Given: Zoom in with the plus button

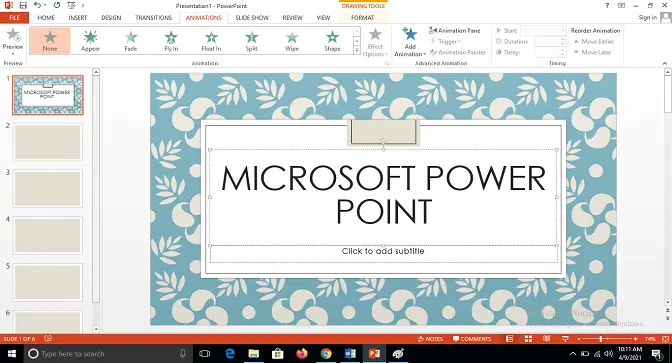Looking at the screenshot, I should pyautogui.click(x=635, y=339).
